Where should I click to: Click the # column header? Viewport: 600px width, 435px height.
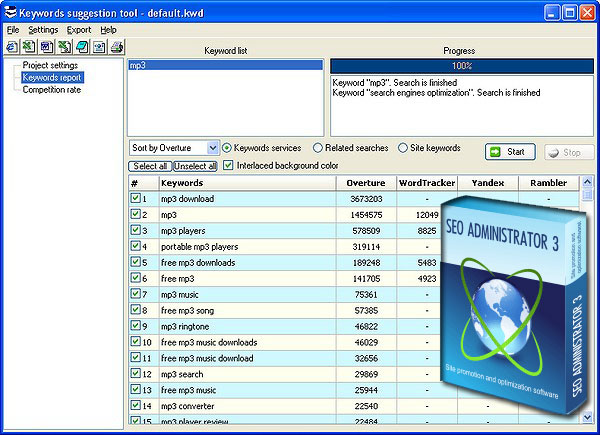coord(144,183)
